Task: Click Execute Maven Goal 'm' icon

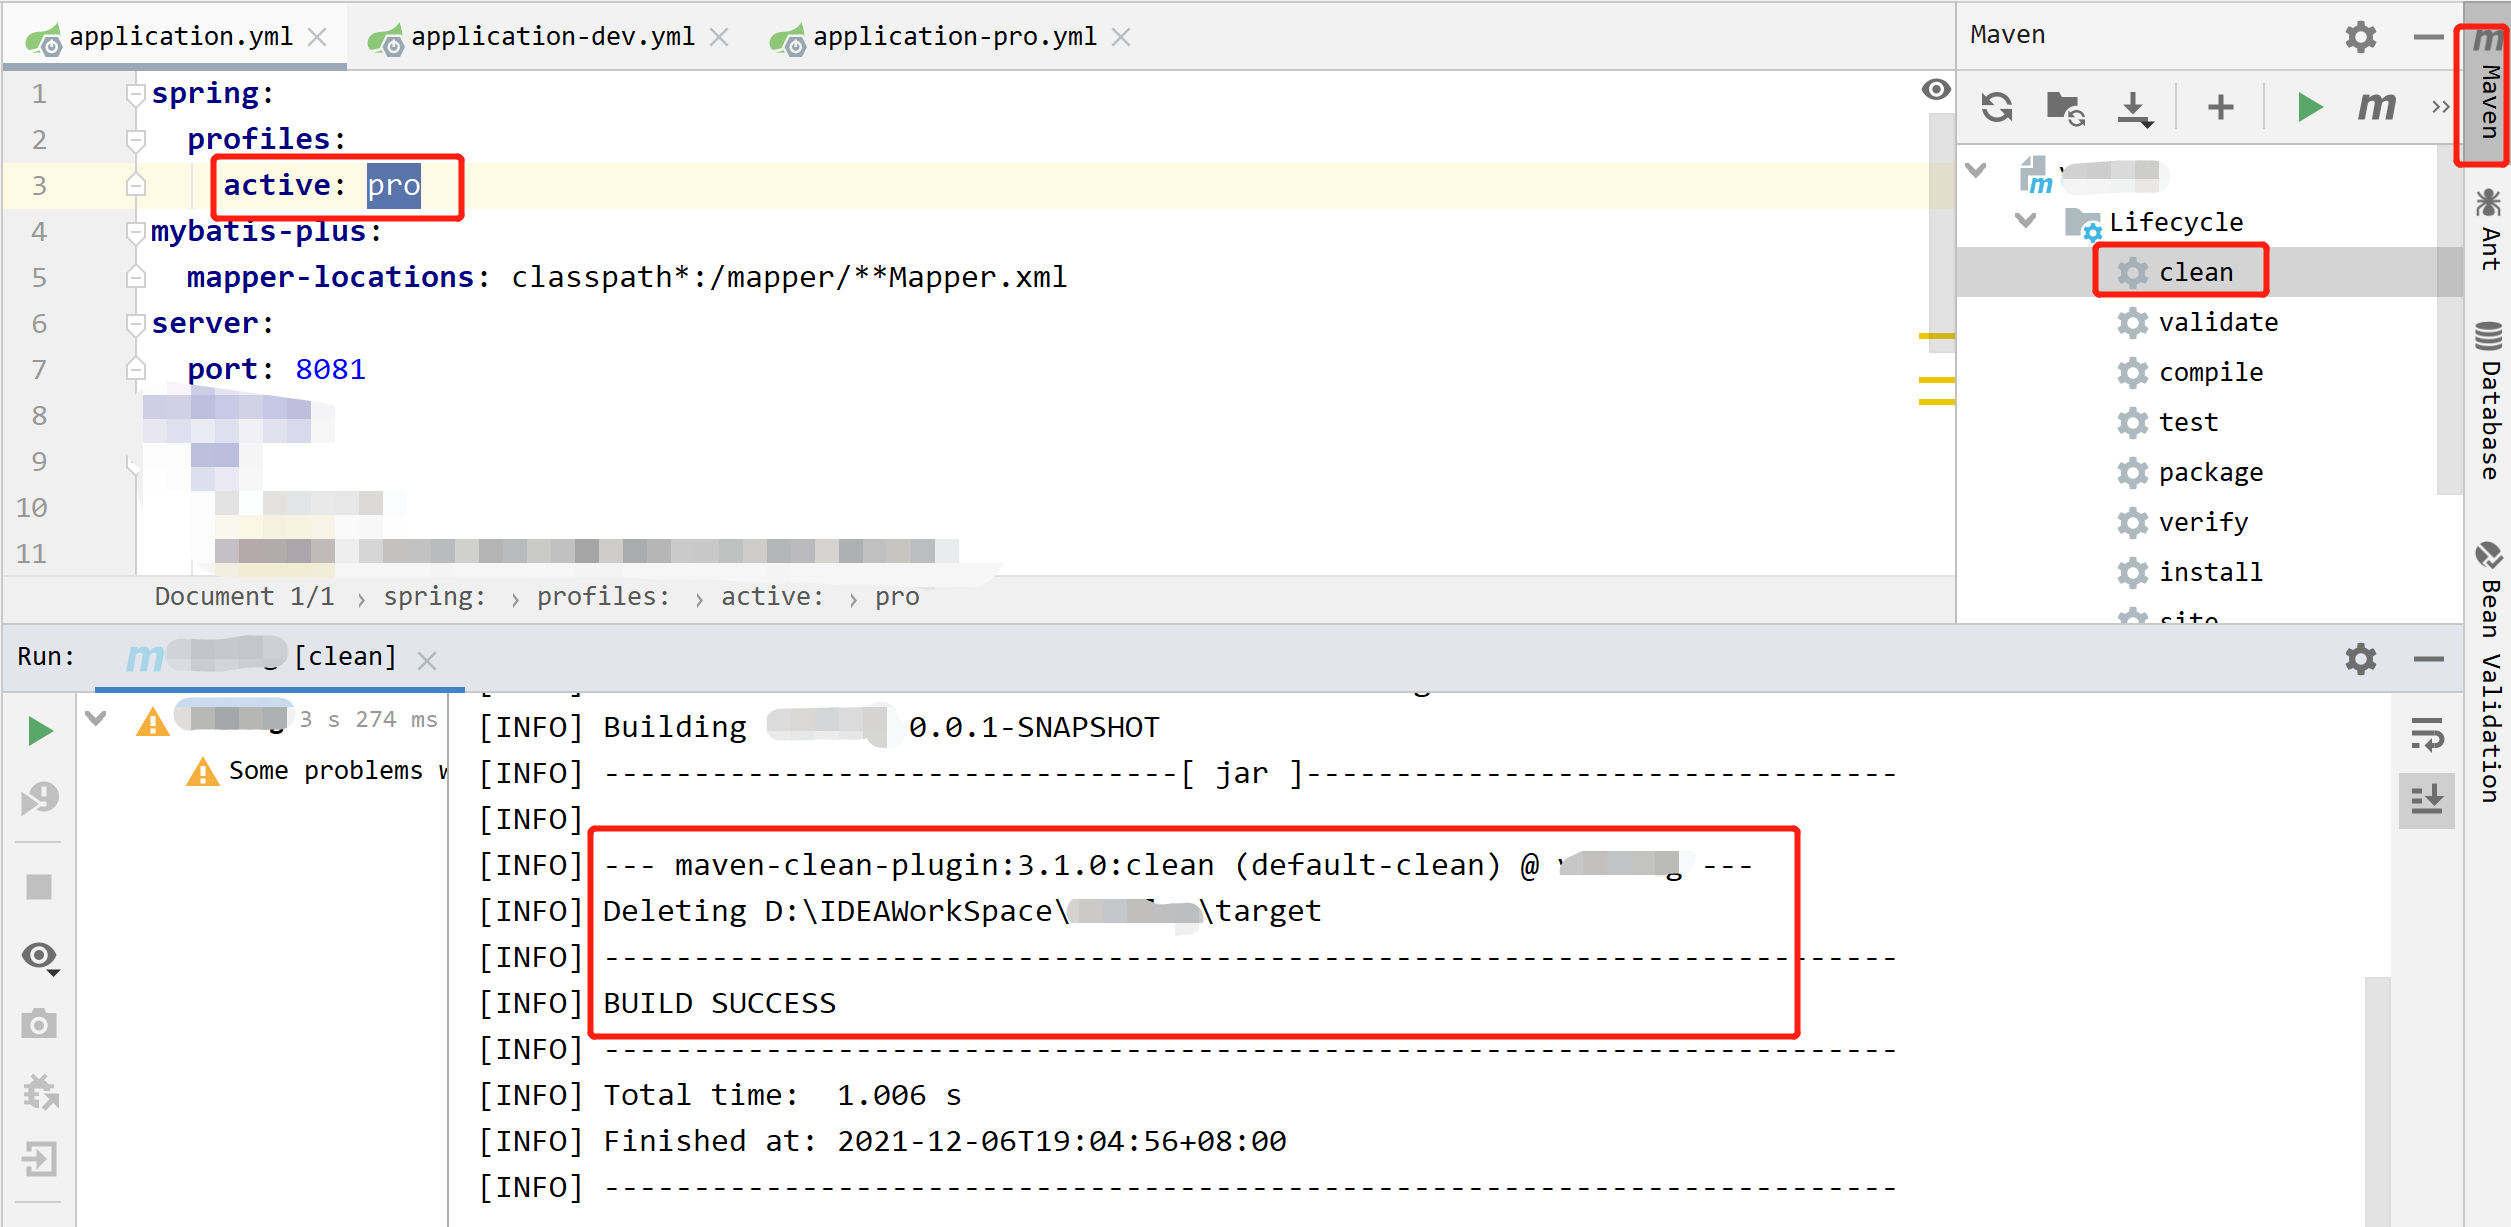Action: pos(2376,106)
